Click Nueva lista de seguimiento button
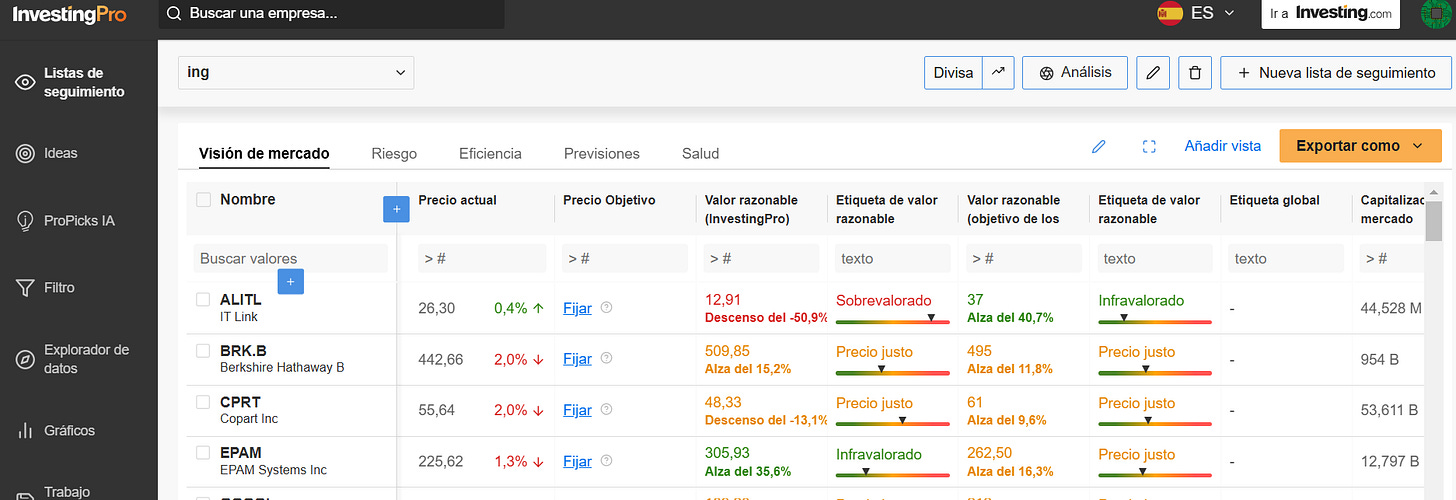This screenshot has width=1456, height=500. pyautogui.click(x=1335, y=72)
